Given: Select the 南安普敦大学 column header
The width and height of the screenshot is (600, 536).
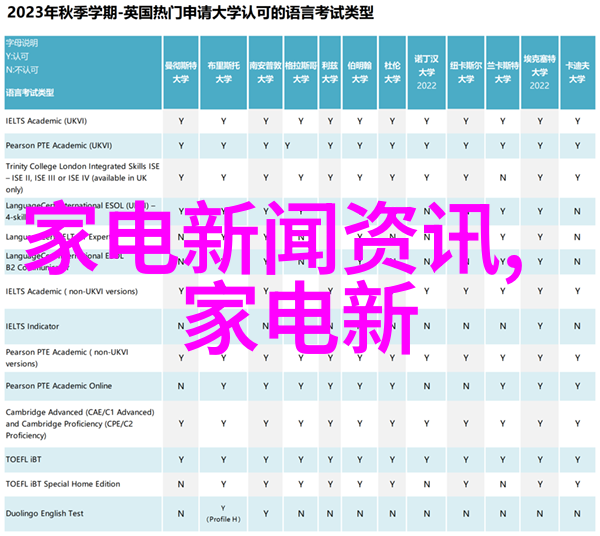Looking at the screenshot, I should pyautogui.click(x=266, y=72).
